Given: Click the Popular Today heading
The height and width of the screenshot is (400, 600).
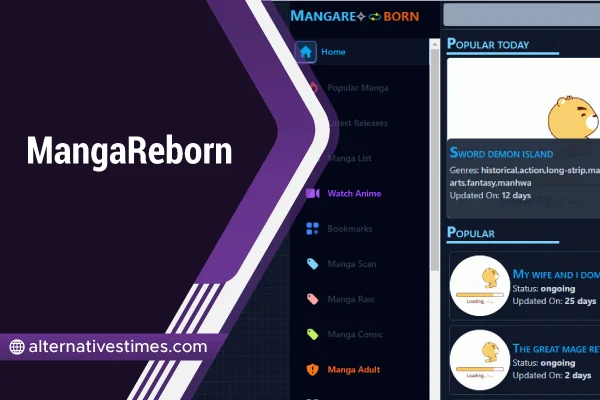Looking at the screenshot, I should [x=488, y=44].
